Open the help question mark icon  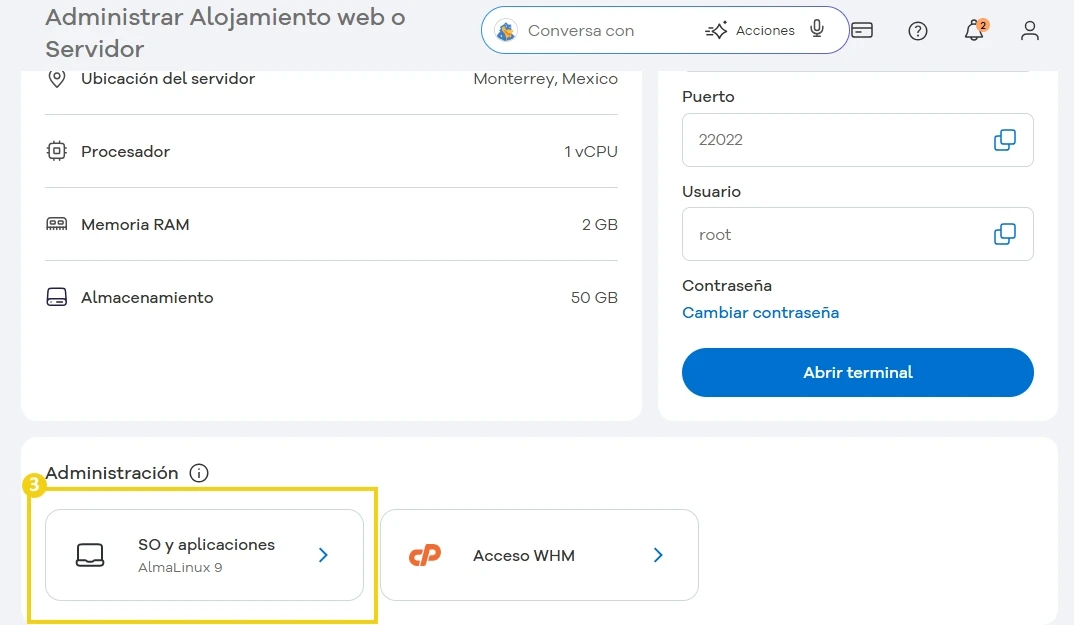point(917,31)
